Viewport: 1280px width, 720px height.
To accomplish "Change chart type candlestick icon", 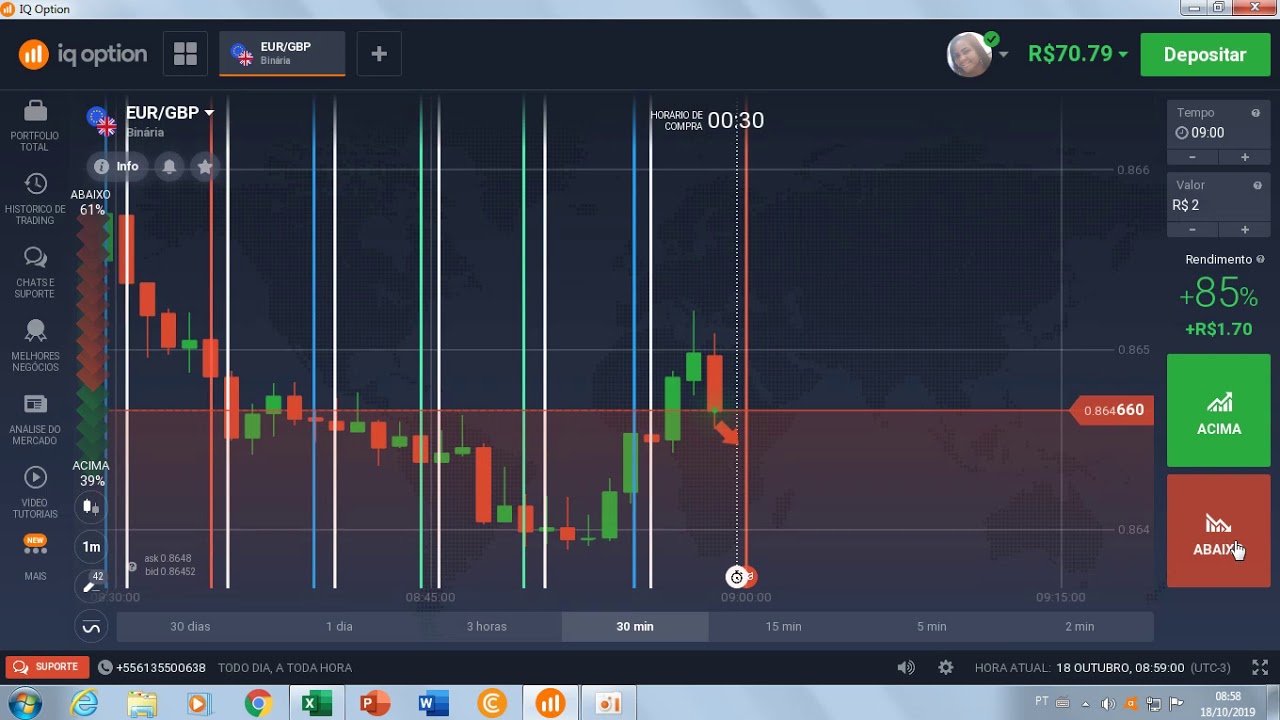I will pos(91,507).
